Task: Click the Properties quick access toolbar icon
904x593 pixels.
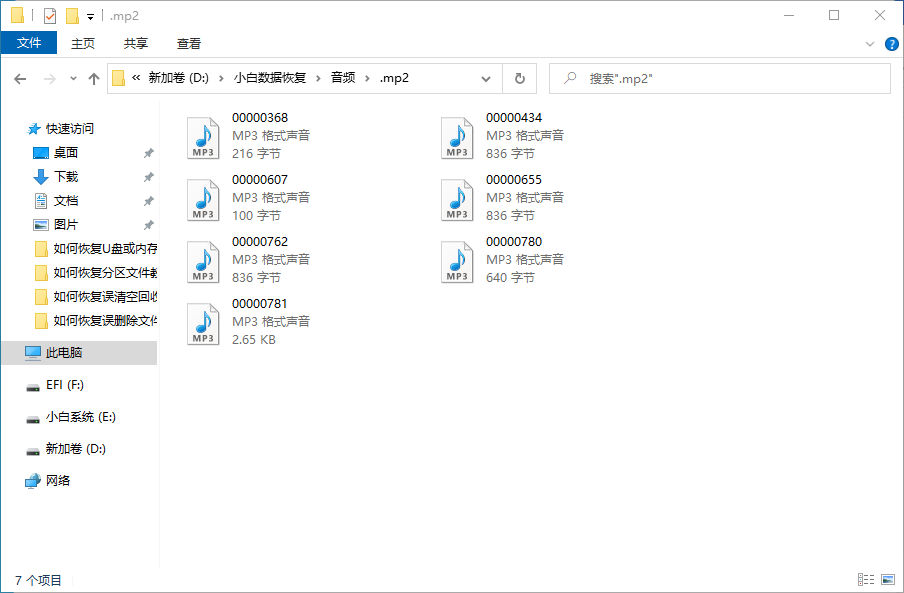Action: point(50,15)
